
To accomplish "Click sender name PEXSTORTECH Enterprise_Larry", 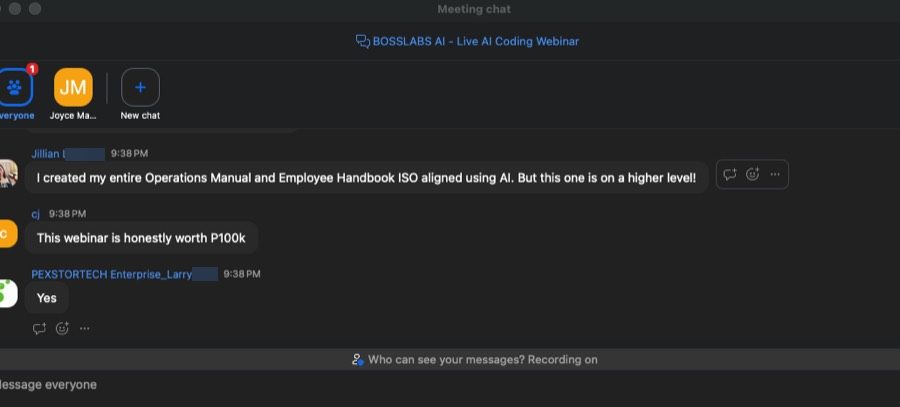I will [x=111, y=274].
